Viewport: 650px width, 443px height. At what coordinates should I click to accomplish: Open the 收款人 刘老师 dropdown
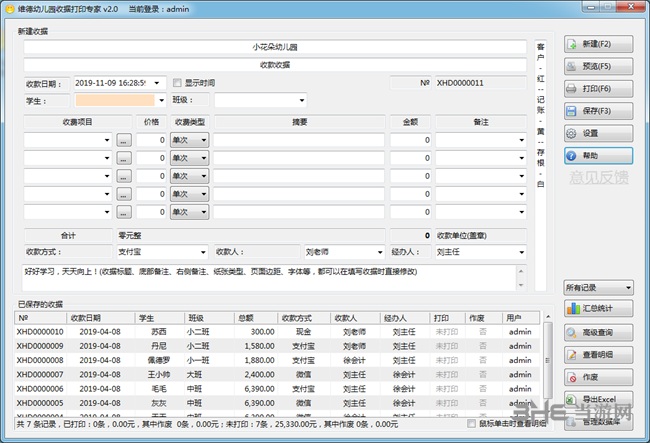click(x=380, y=252)
